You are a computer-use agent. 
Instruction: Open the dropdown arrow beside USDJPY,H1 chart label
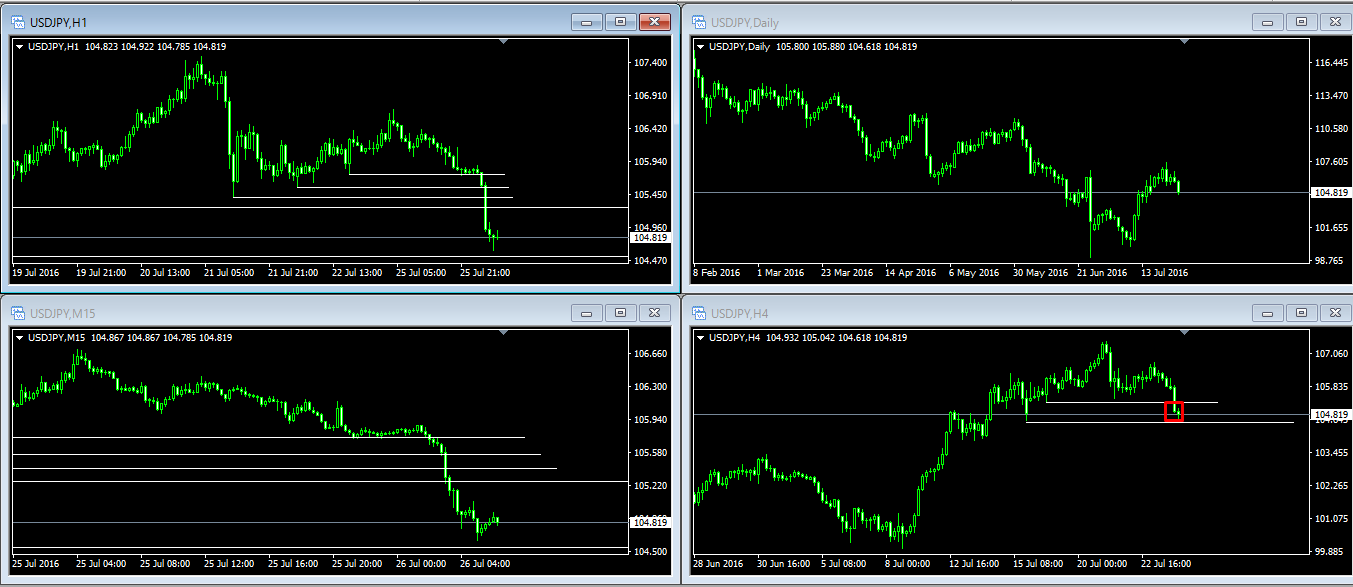(20, 46)
